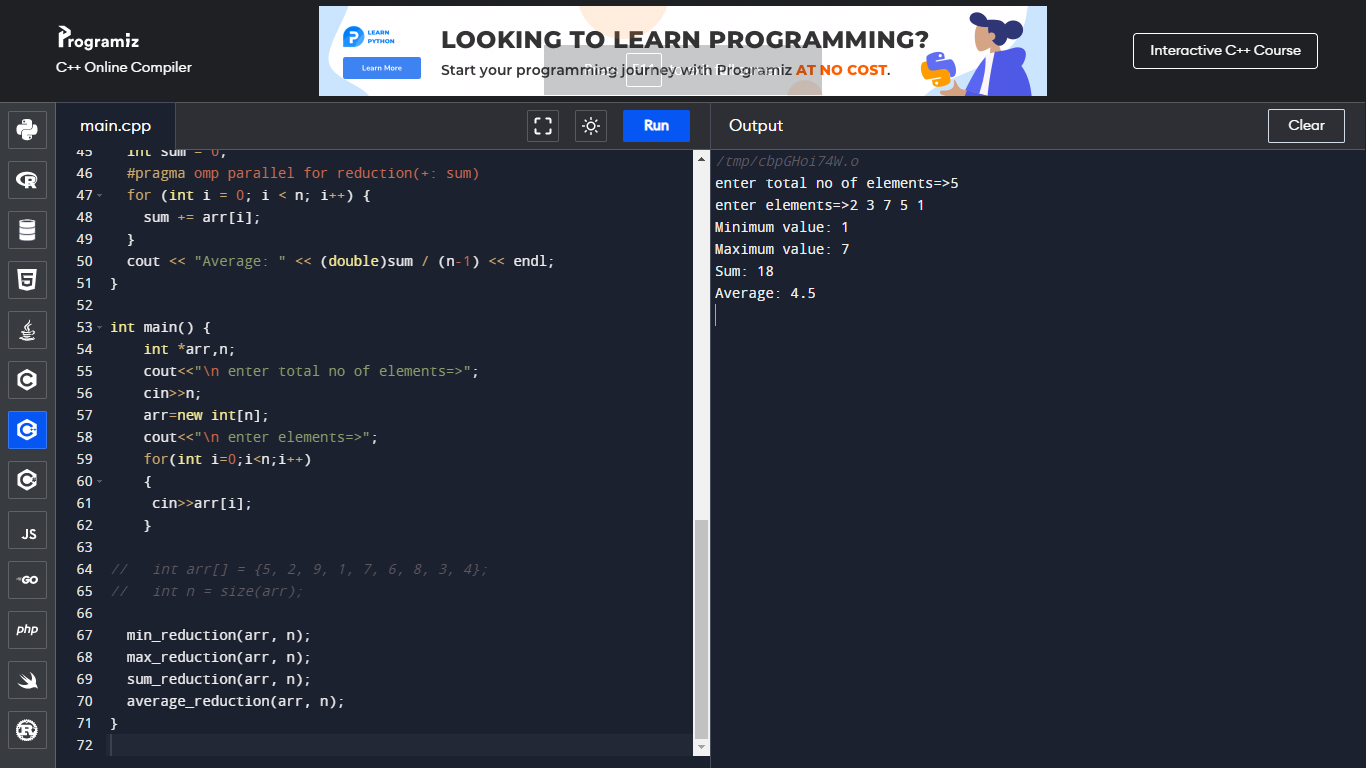Click Learn More in the Programiz ad
Screen dimensions: 1366x768
[x=381, y=68]
